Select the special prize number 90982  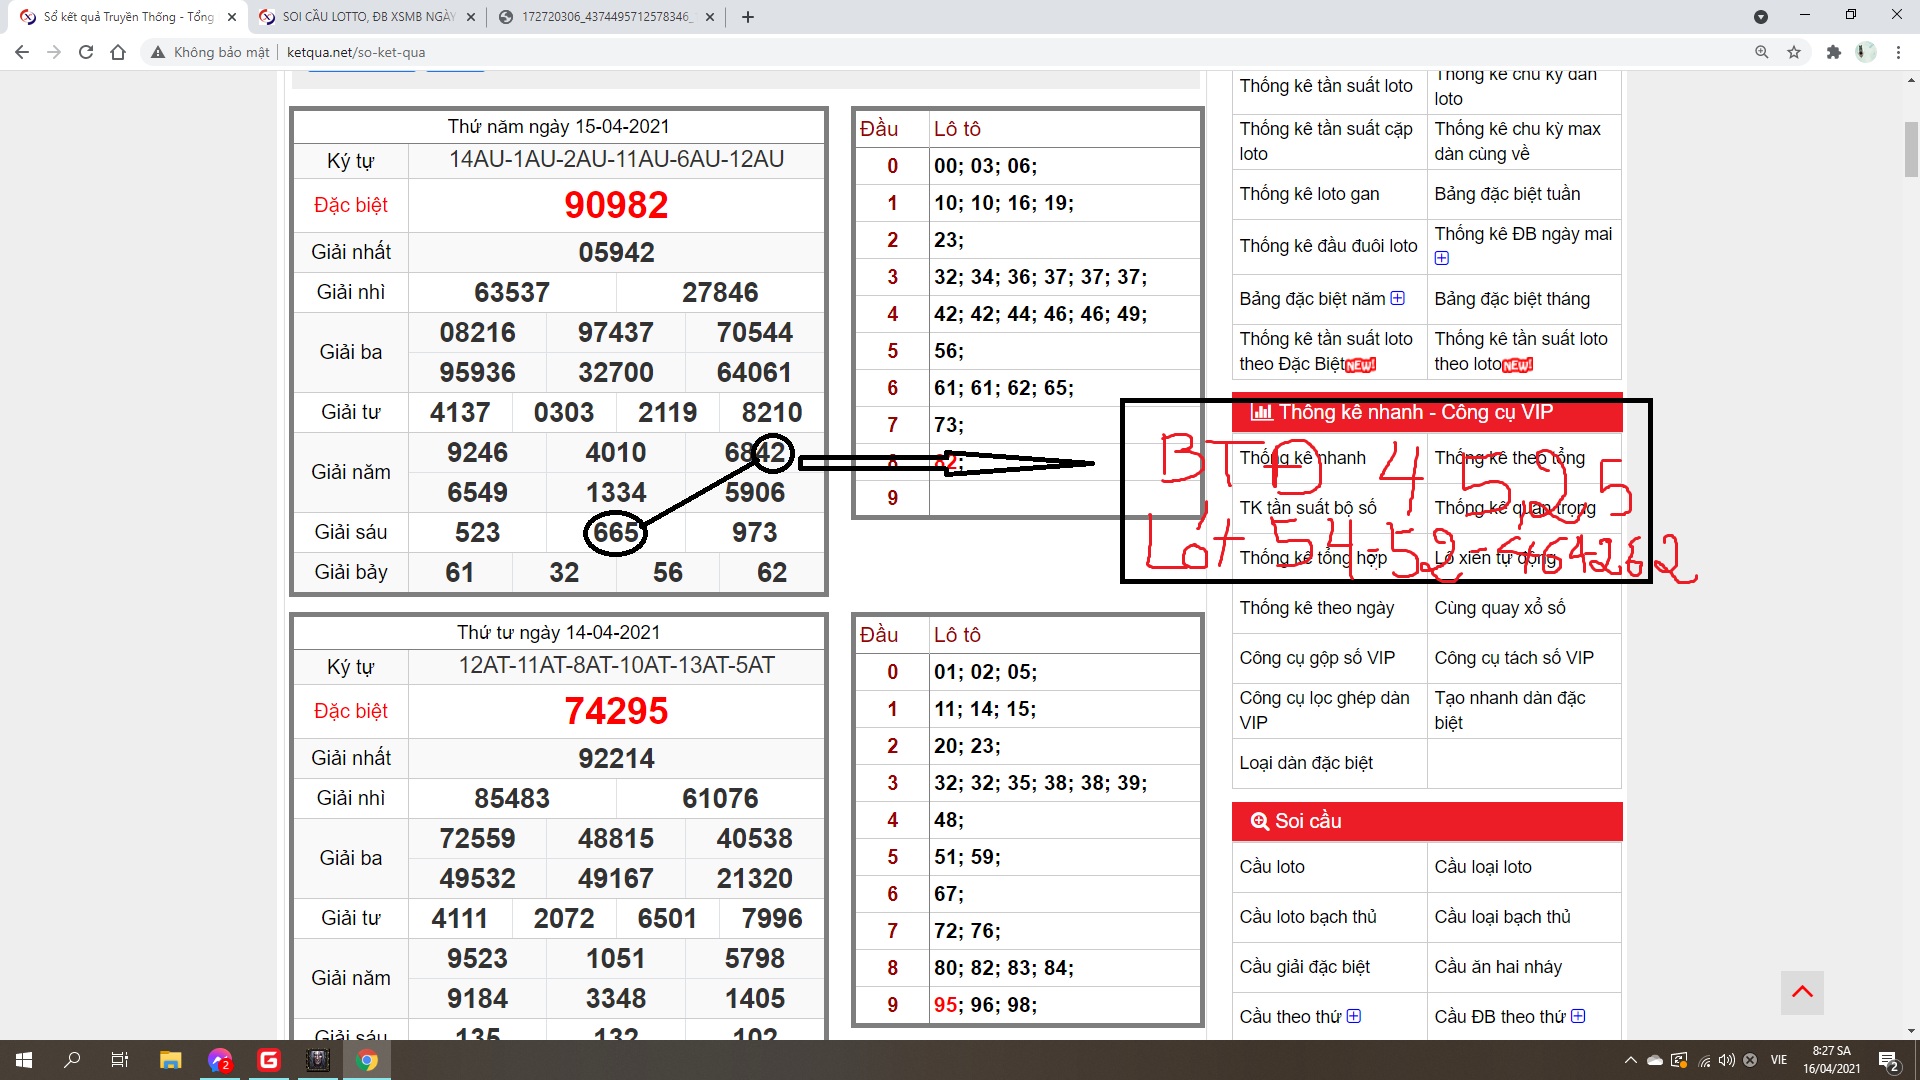pyautogui.click(x=616, y=205)
